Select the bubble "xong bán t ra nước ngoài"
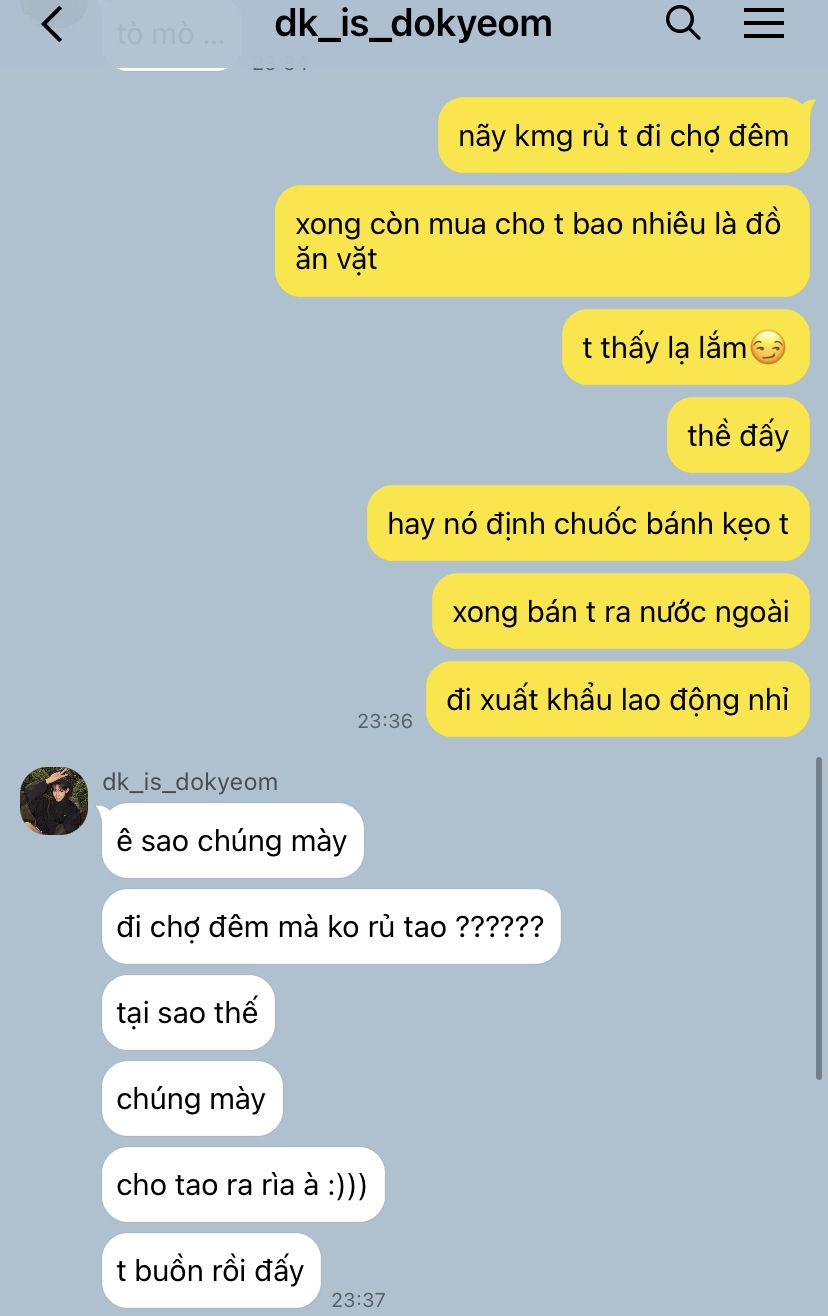828x1316 pixels. click(621, 611)
